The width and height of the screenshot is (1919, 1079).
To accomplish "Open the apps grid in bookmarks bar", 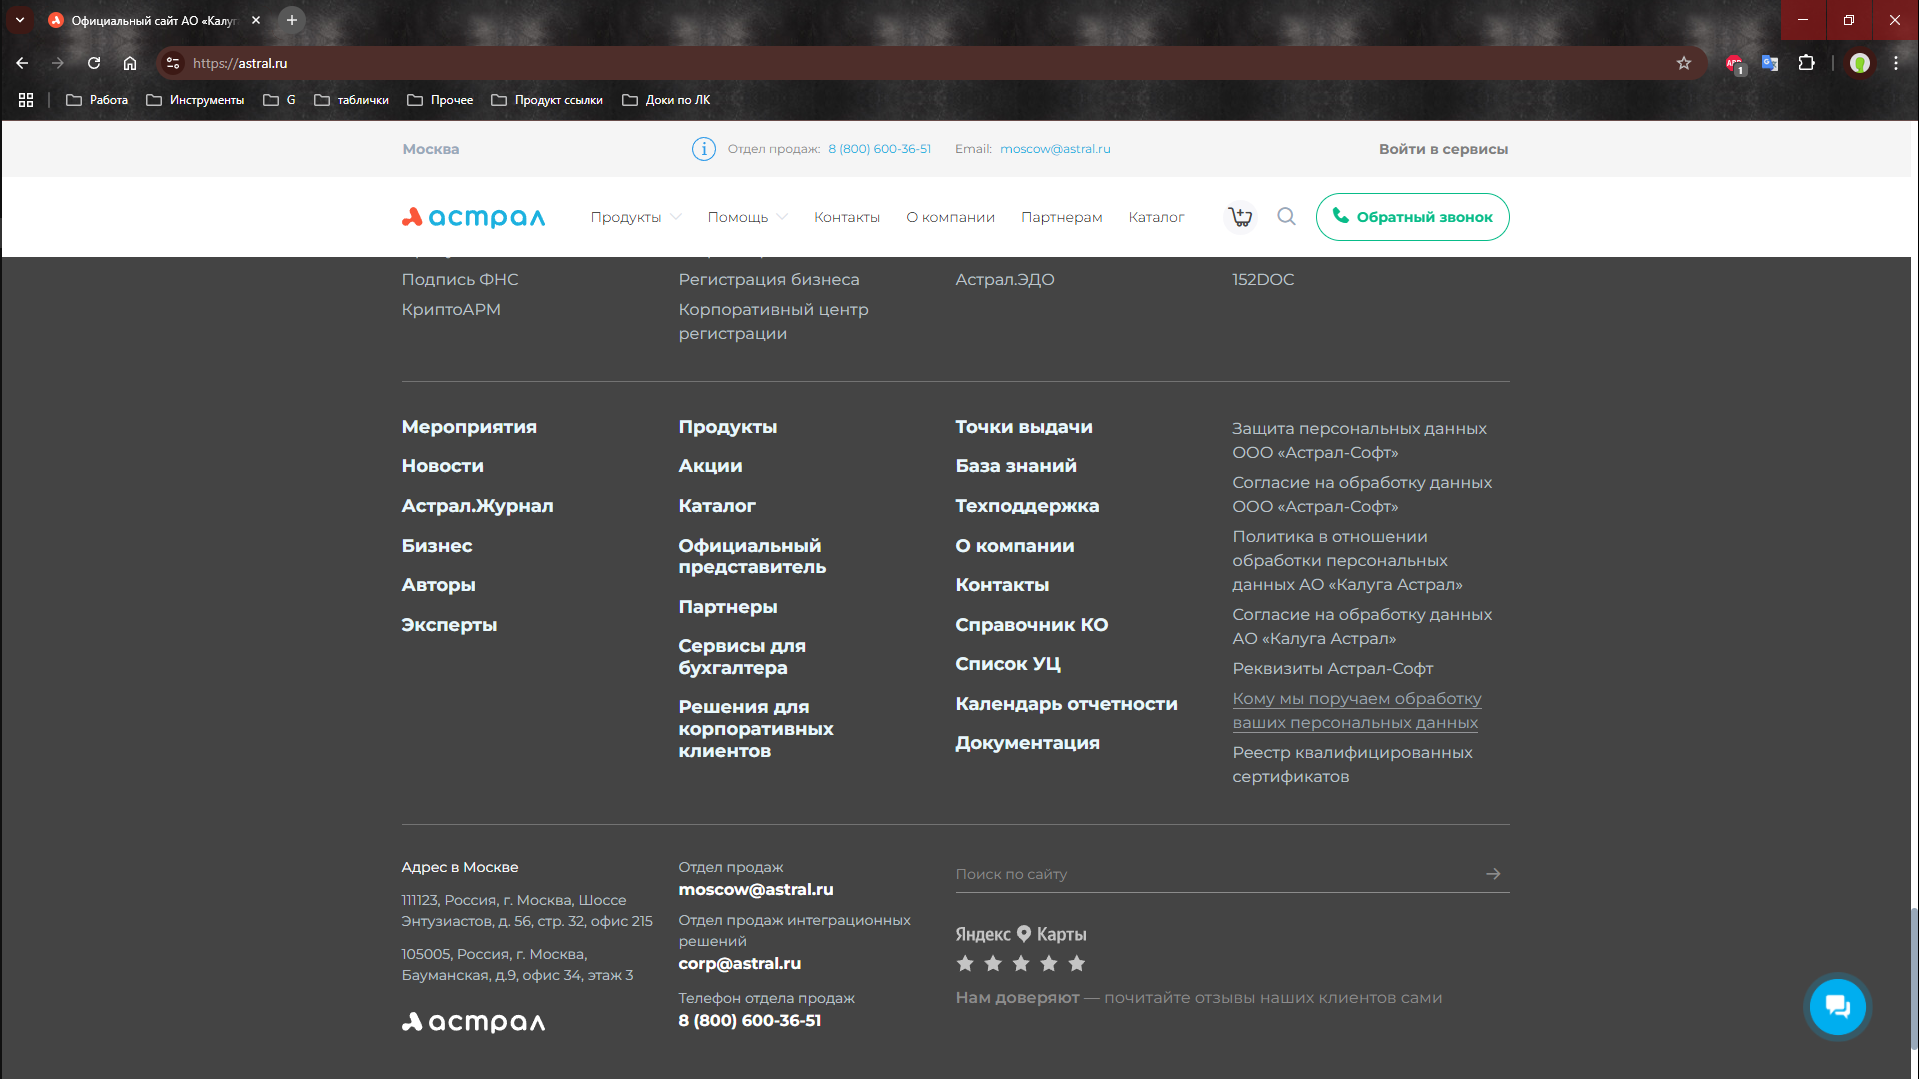I will pos(26,100).
